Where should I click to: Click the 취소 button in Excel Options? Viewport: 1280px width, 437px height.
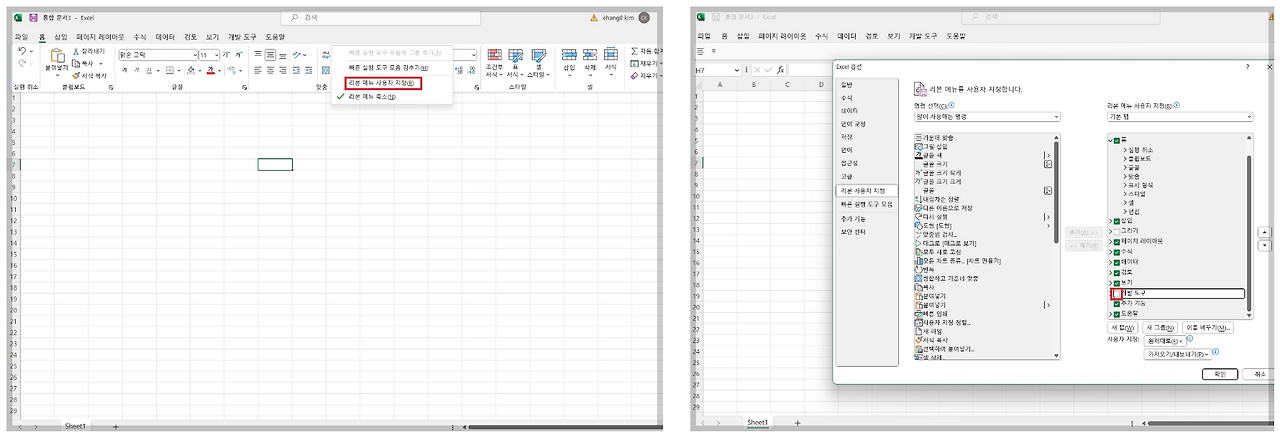click(1258, 373)
